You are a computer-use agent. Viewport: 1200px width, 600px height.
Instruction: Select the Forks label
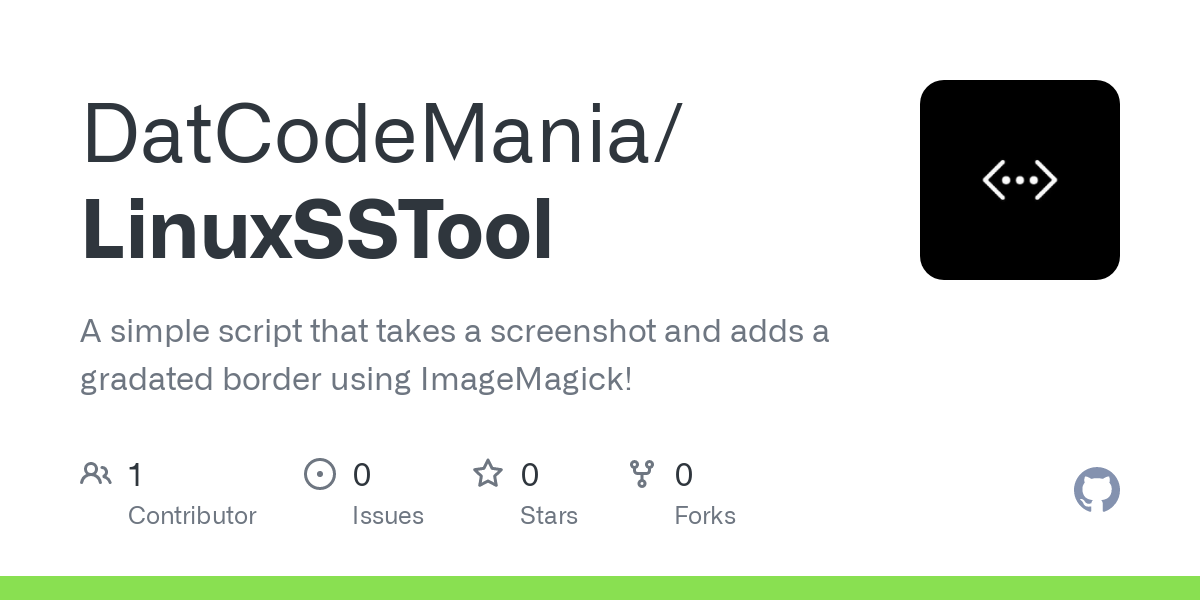[x=705, y=516]
